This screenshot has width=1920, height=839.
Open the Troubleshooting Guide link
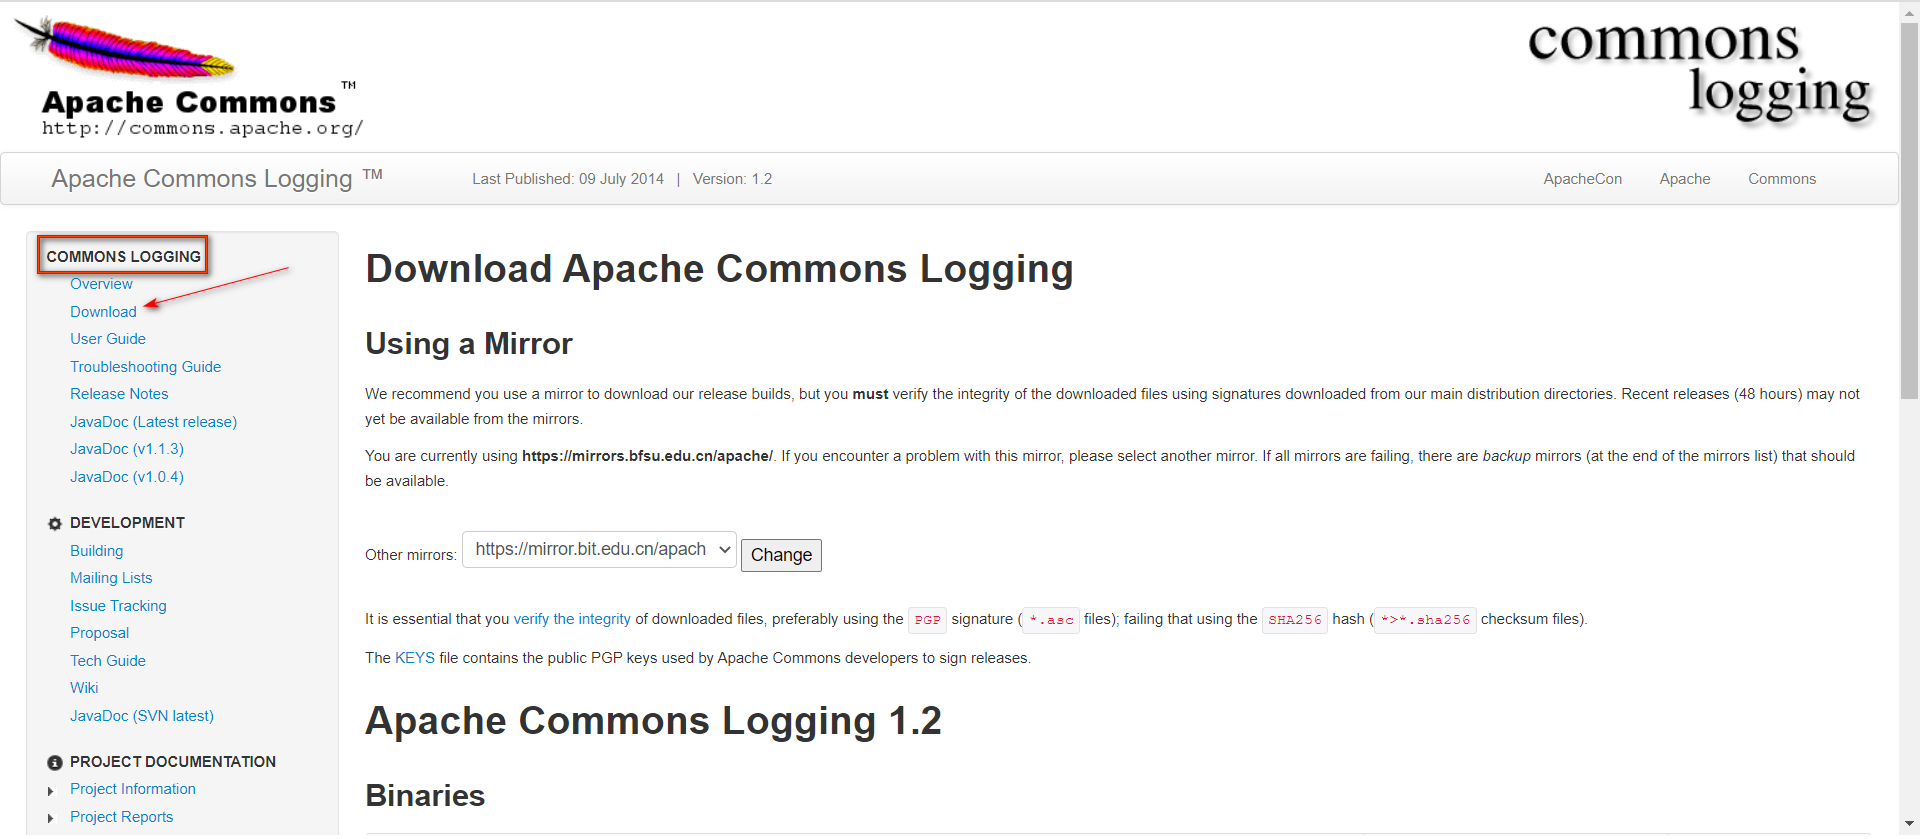145,367
